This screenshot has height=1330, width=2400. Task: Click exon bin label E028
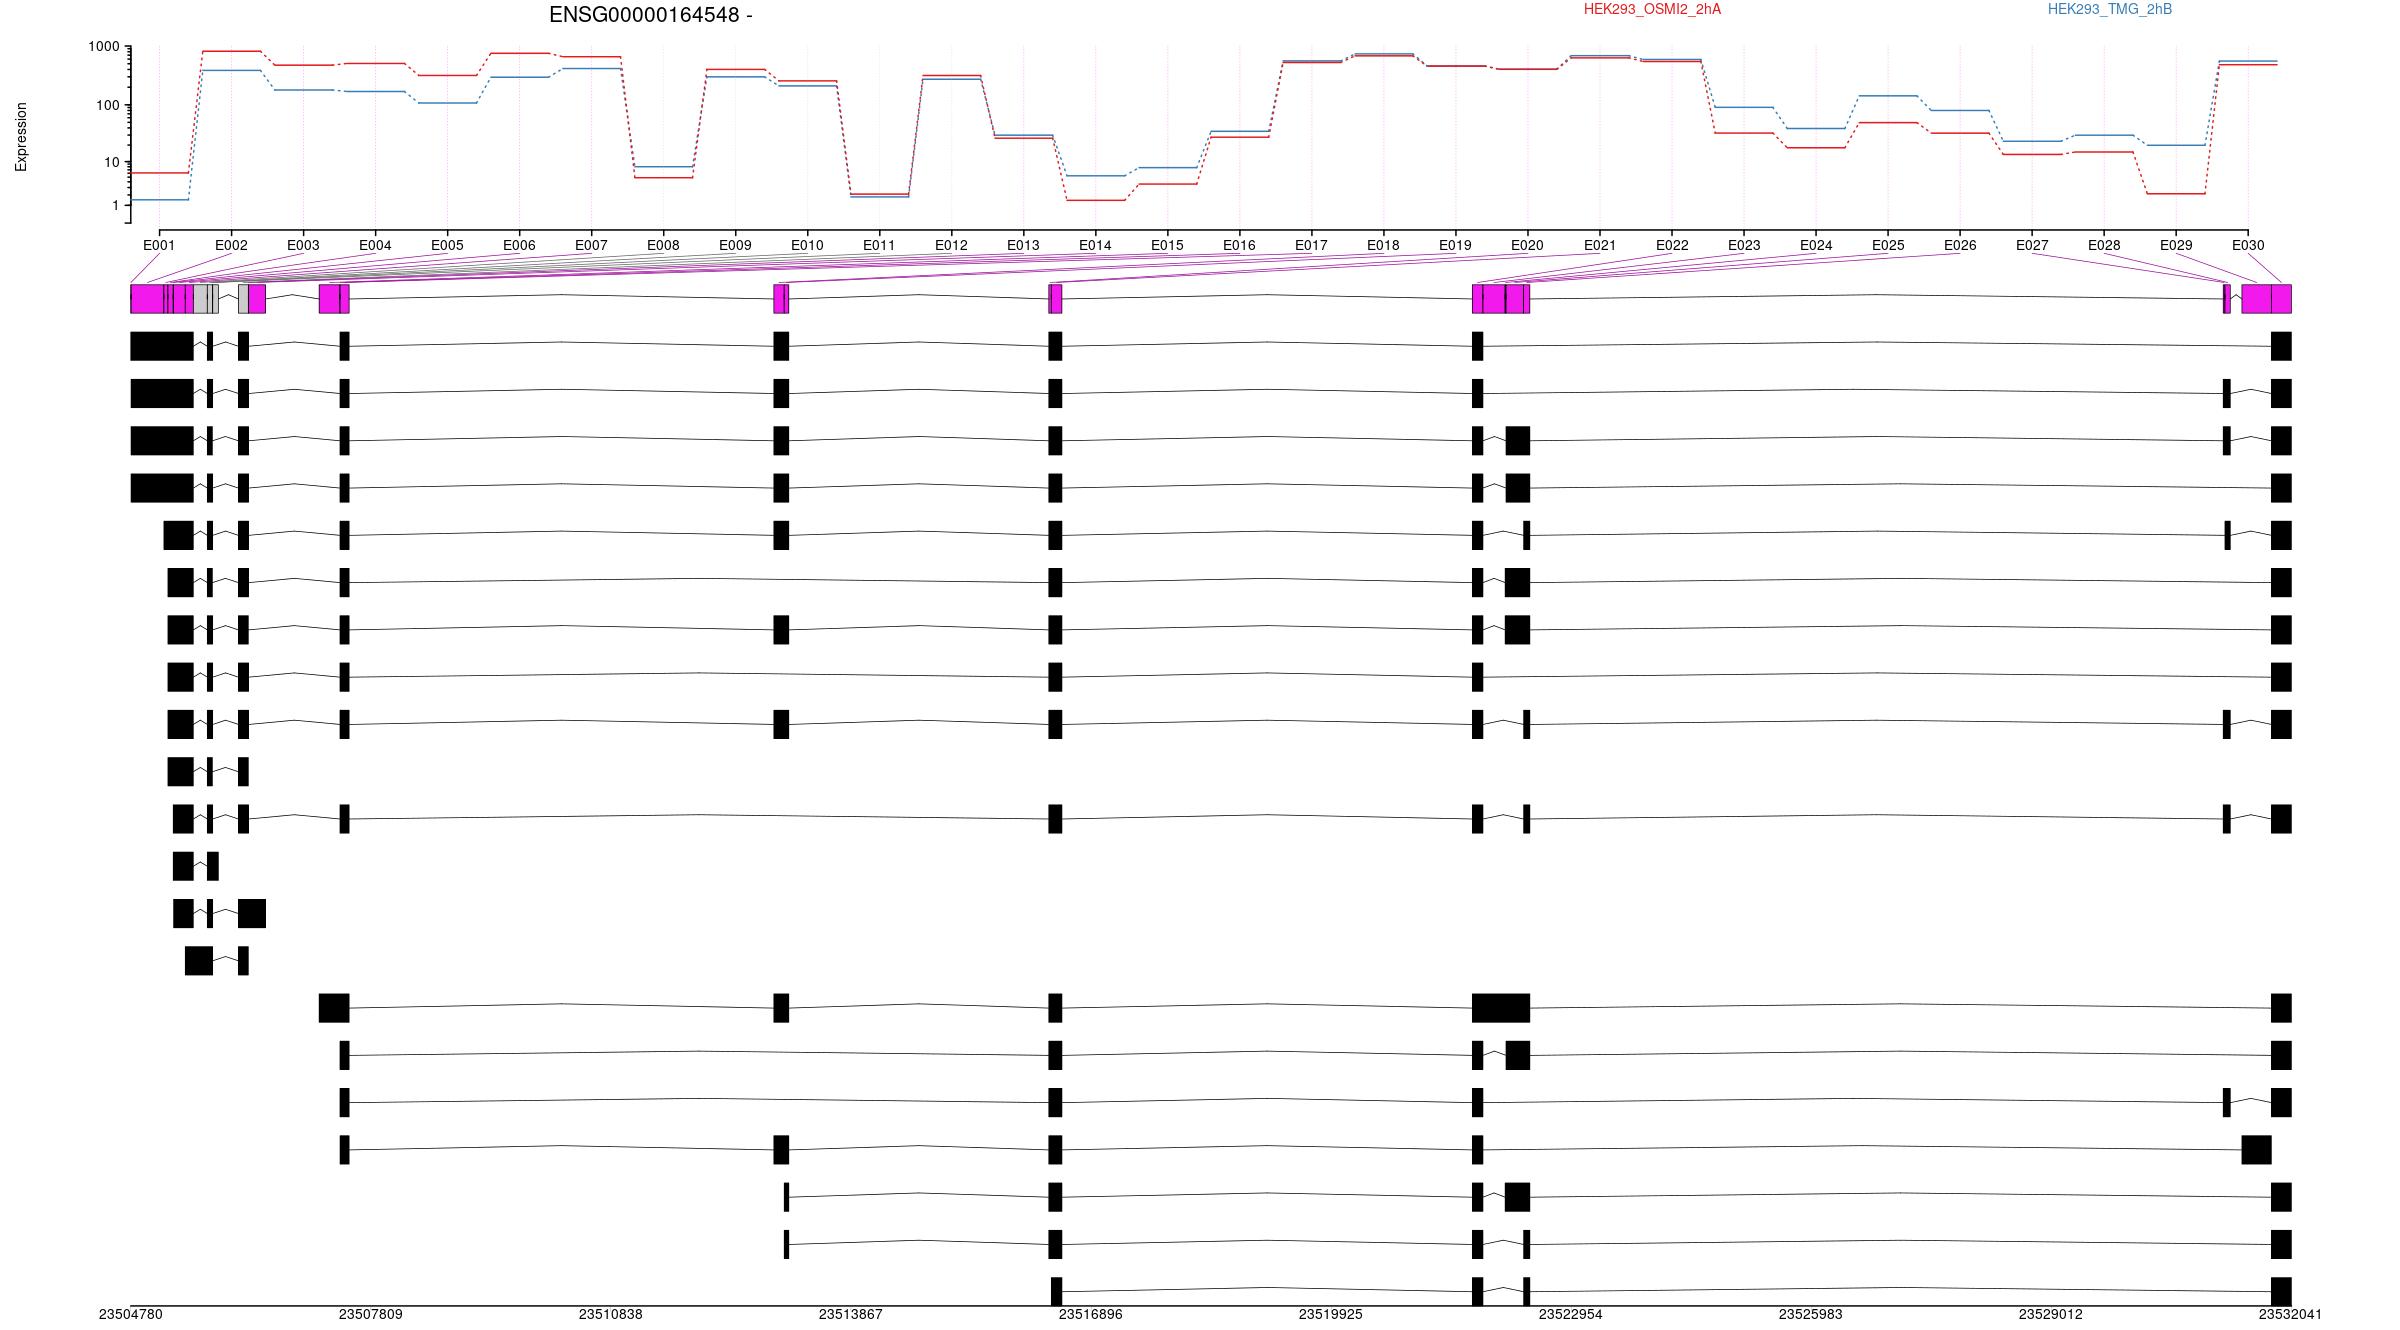[2104, 245]
